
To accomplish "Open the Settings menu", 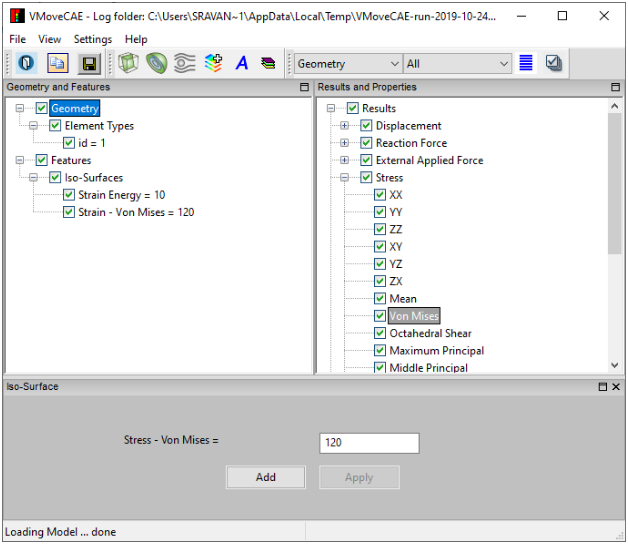I will pos(93,39).
